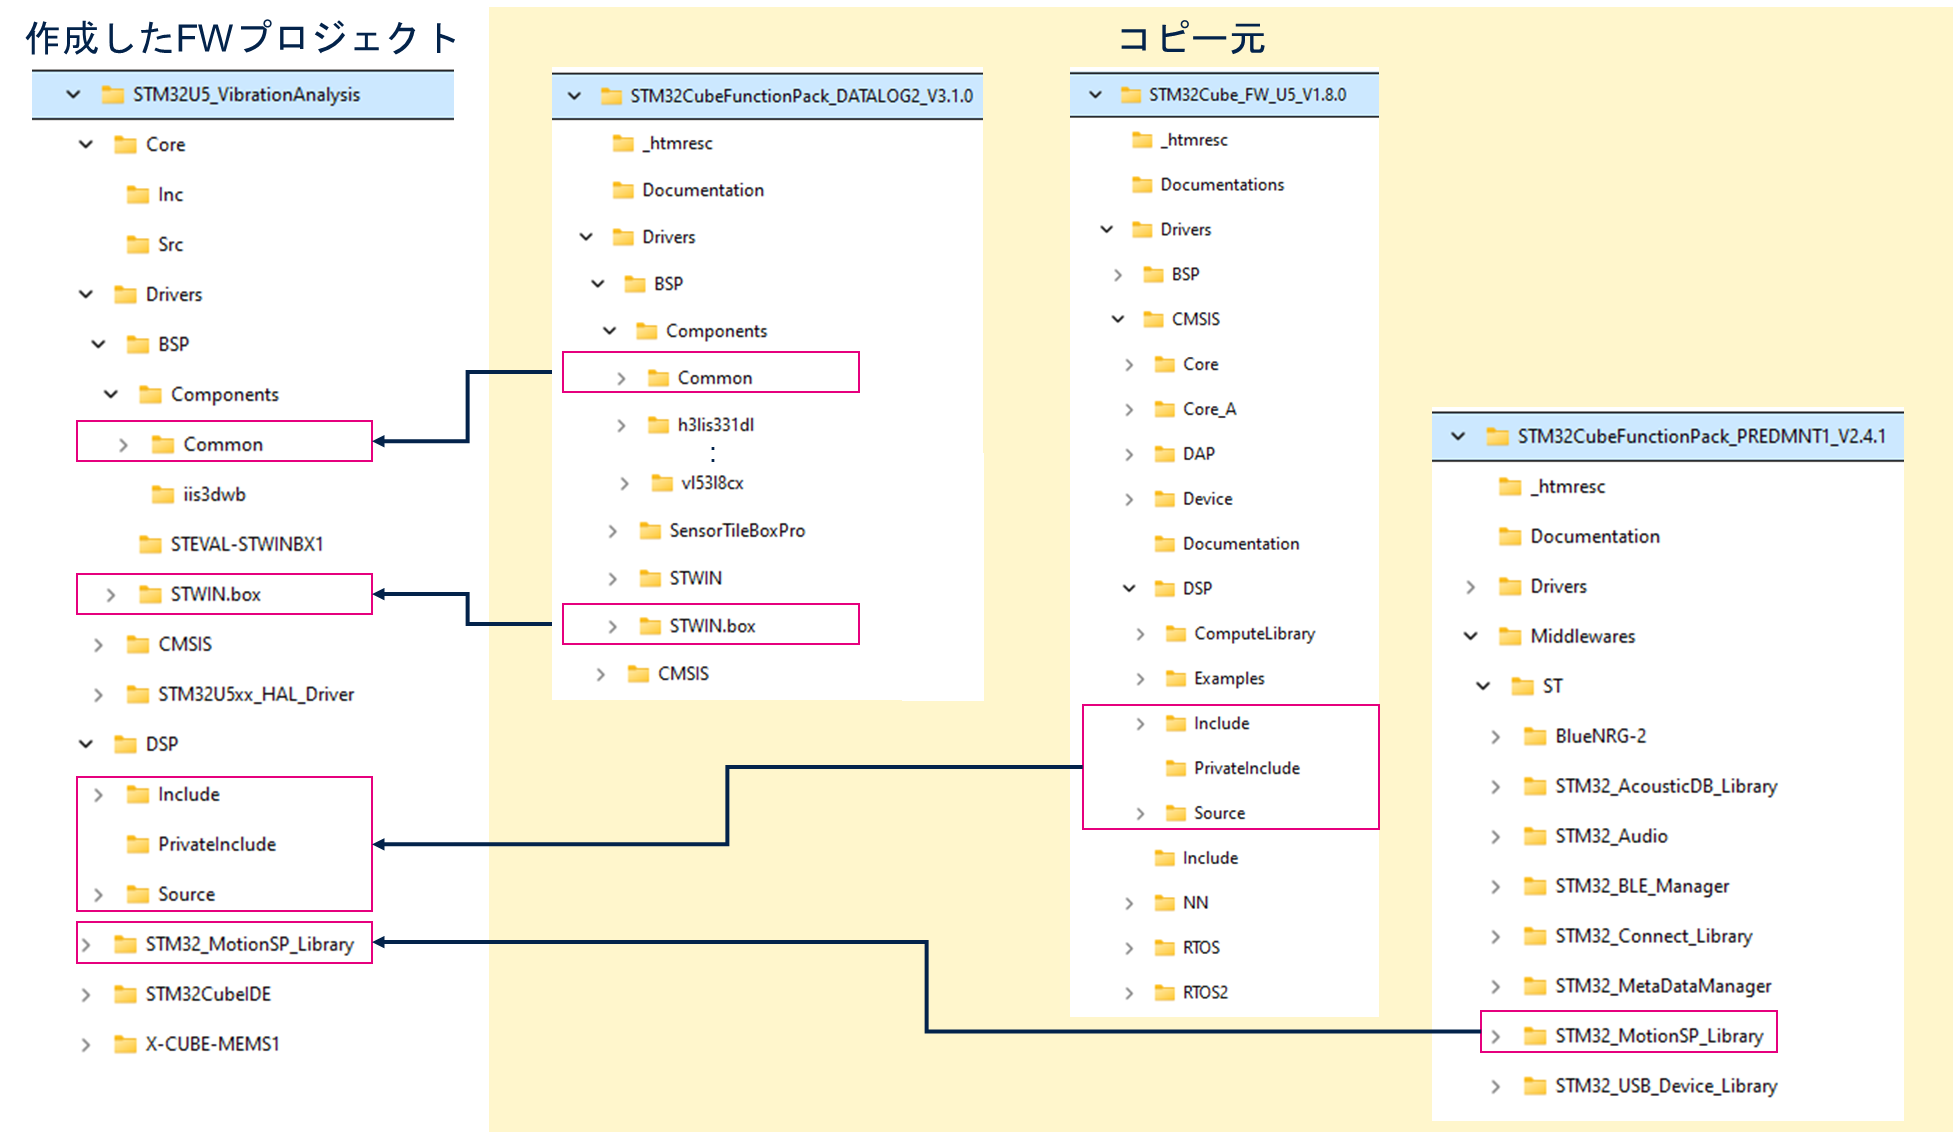This screenshot has height=1132, width=1953.
Task: Expand the h3lis331dl component folder
Action: pyautogui.click(x=621, y=425)
